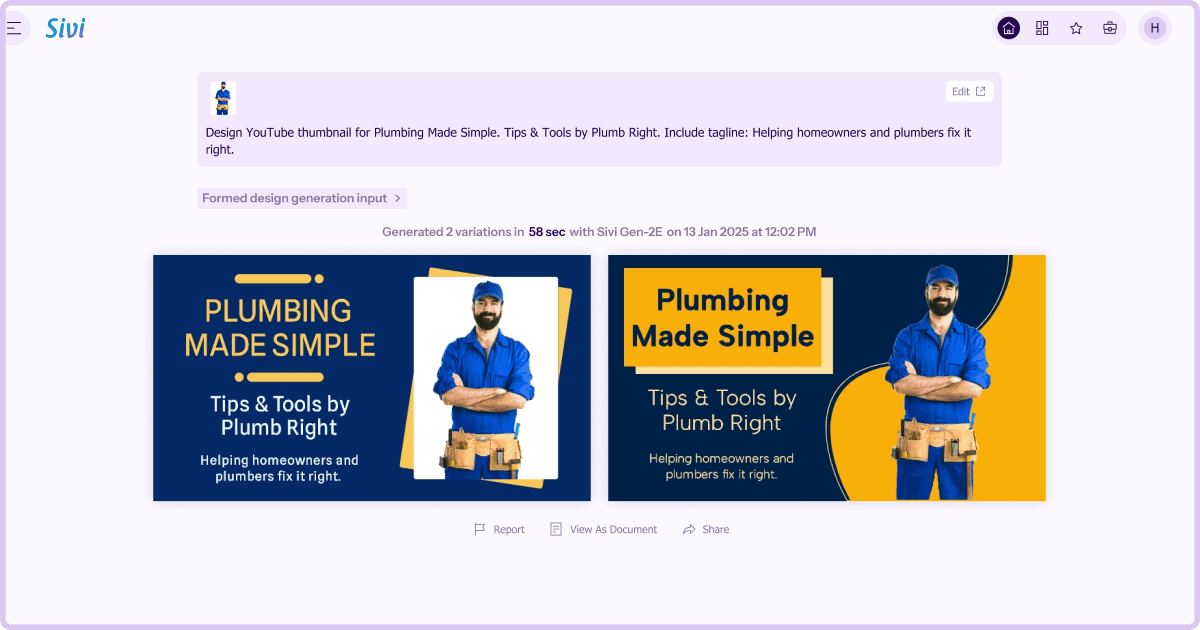Expand Formed design generation input
The image size is (1200, 630).
coord(295,198)
